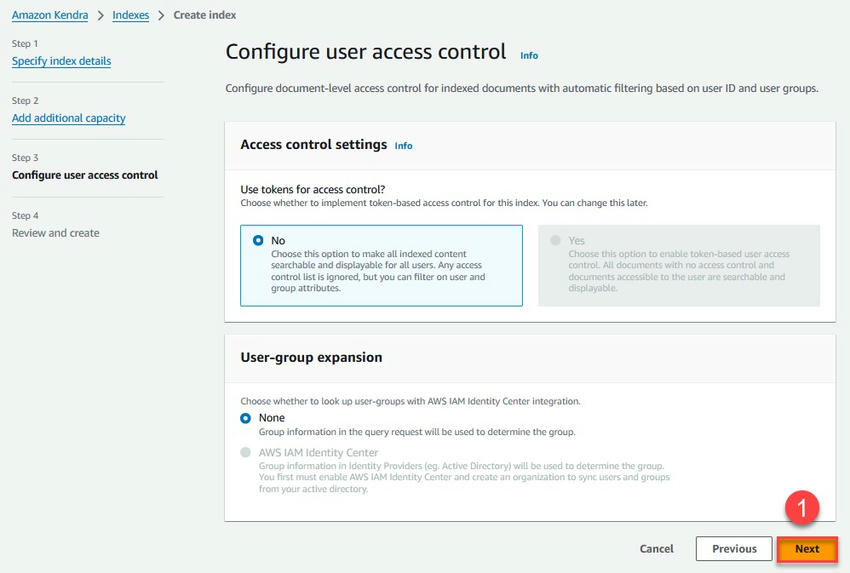850x573 pixels.
Task: Open the Info link beside the page title
Action: click(x=529, y=56)
